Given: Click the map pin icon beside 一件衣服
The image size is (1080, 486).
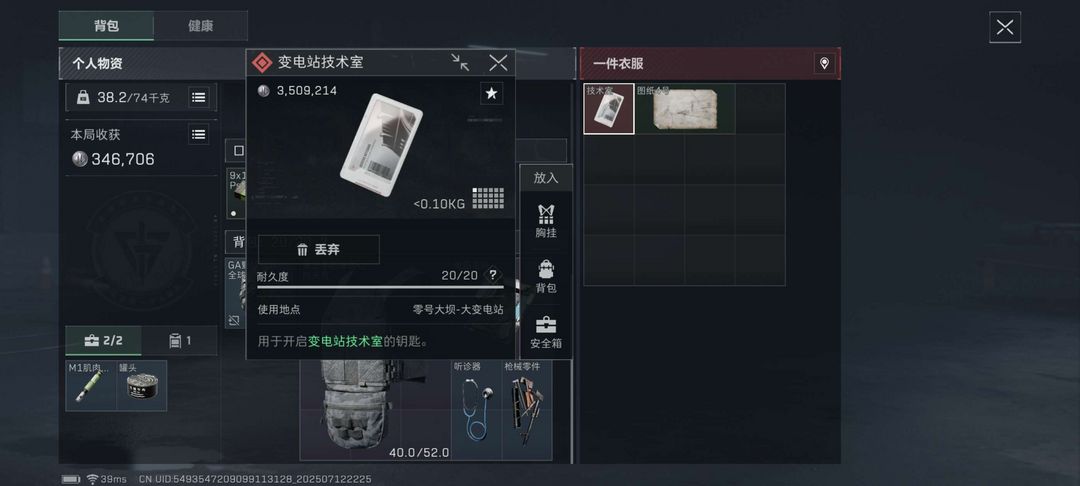Looking at the screenshot, I should coord(824,63).
